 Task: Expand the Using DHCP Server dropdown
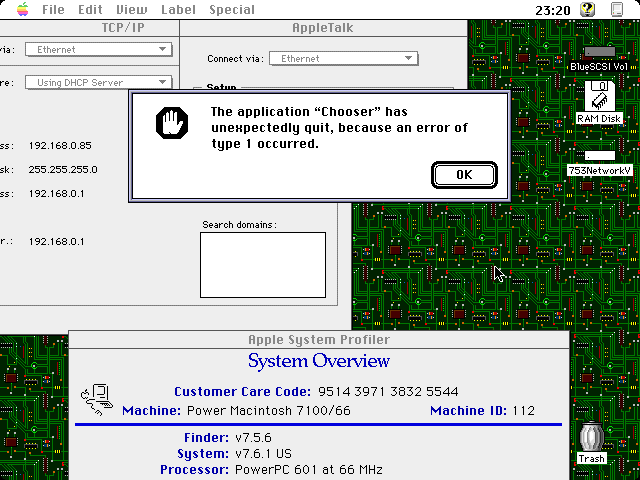99,83
